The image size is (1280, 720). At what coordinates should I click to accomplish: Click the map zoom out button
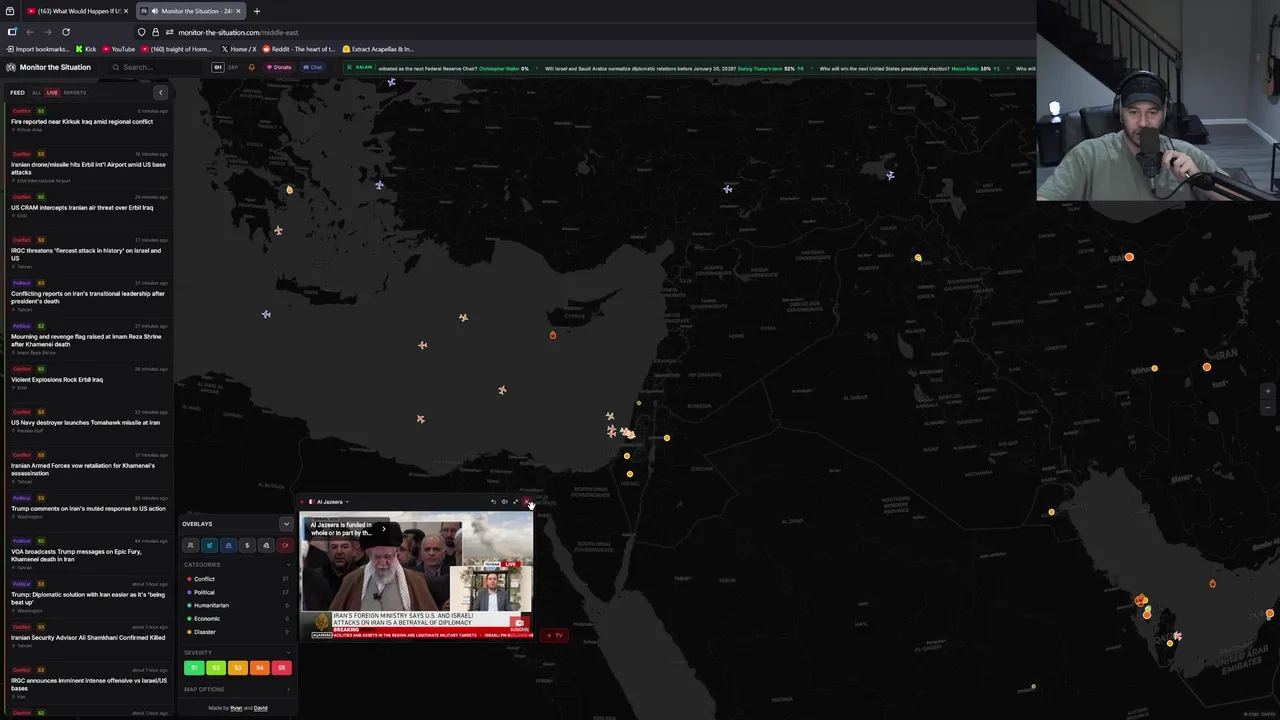tap(1268, 407)
